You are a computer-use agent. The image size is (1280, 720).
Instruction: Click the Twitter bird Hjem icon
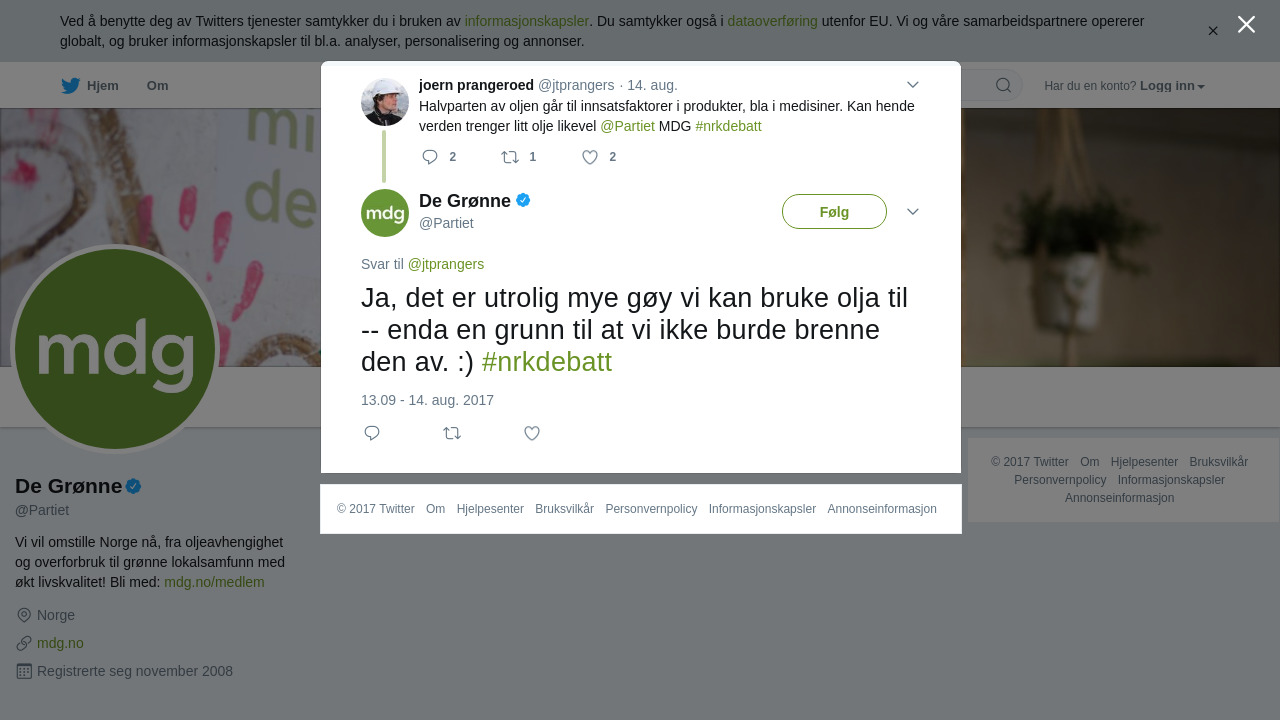click(x=70, y=86)
